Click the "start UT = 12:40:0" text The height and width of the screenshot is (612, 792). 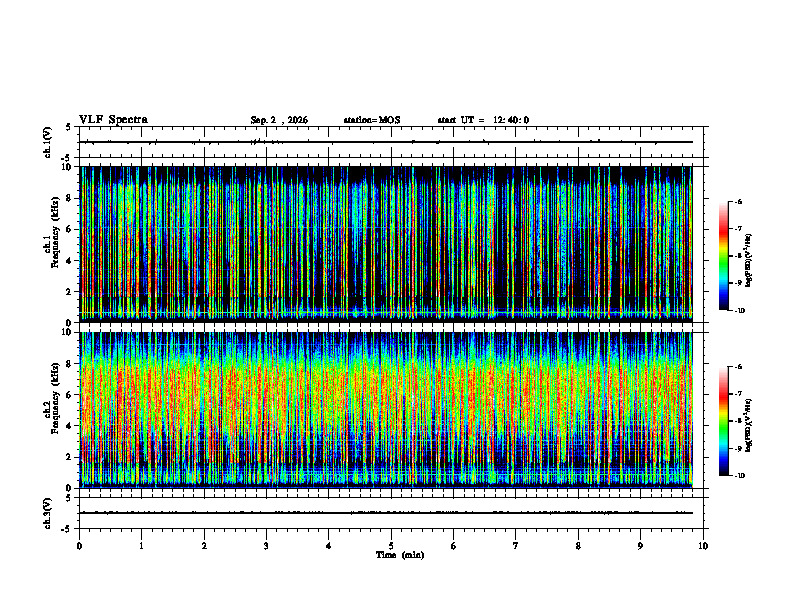(483, 120)
